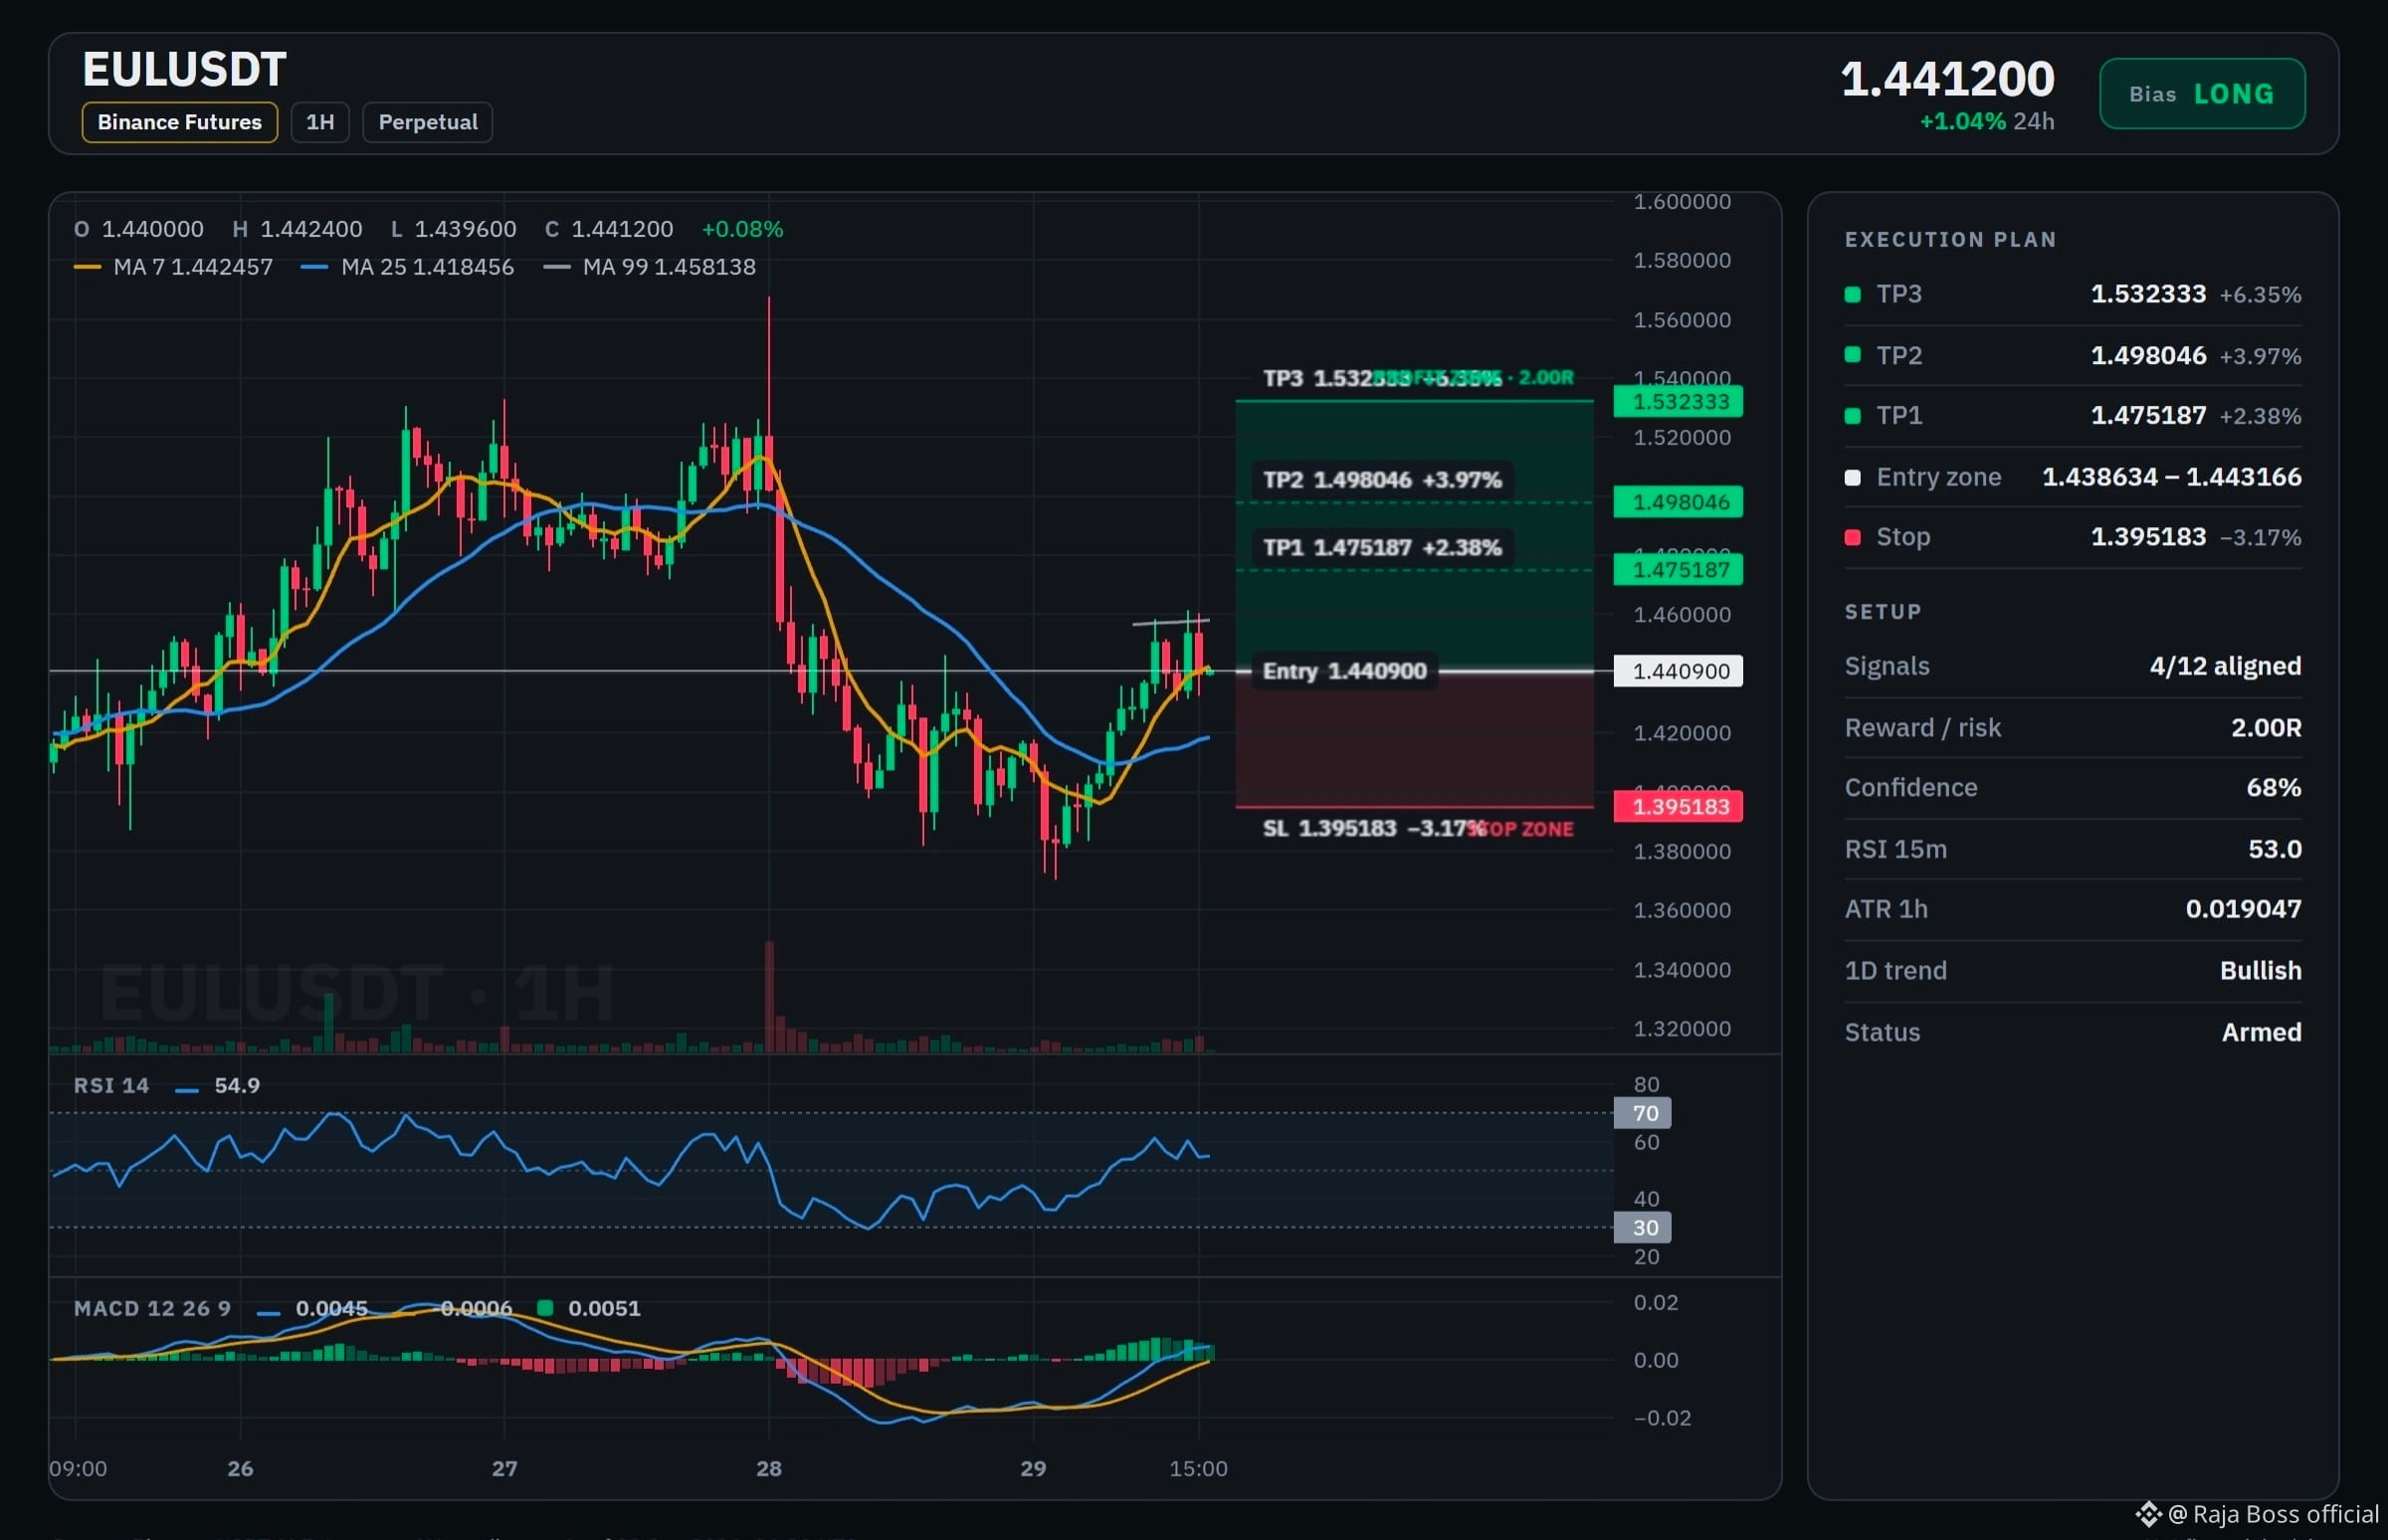Click the Entry 1.440900 chart label
The image size is (2388, 1540).
1344,671
